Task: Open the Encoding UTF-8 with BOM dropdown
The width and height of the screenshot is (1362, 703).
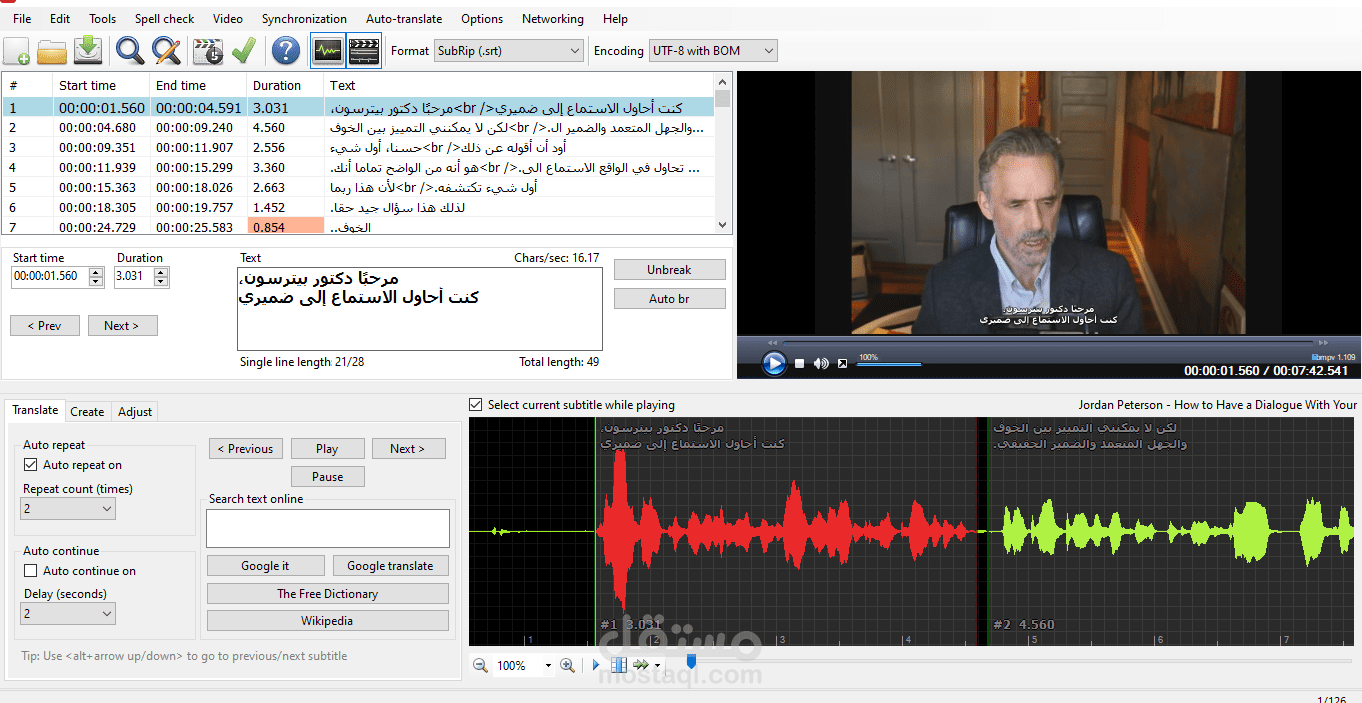Action: 713,50
